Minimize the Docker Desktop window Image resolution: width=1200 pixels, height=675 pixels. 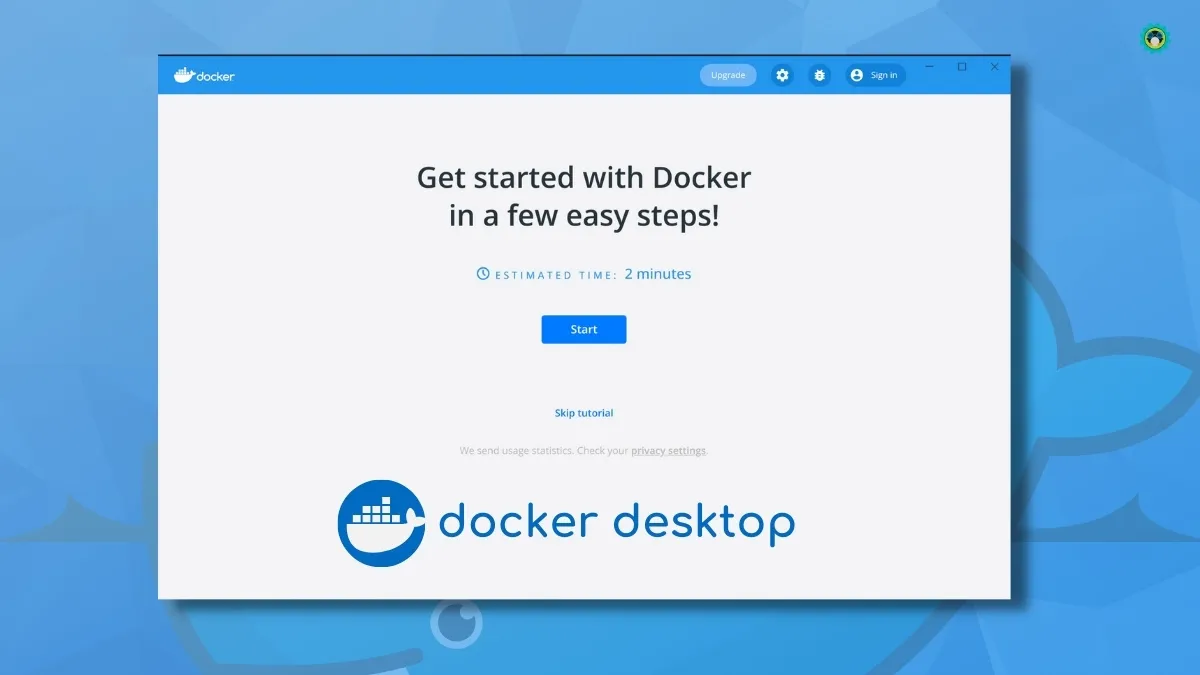pyautogui.click(x=929, y=66)
